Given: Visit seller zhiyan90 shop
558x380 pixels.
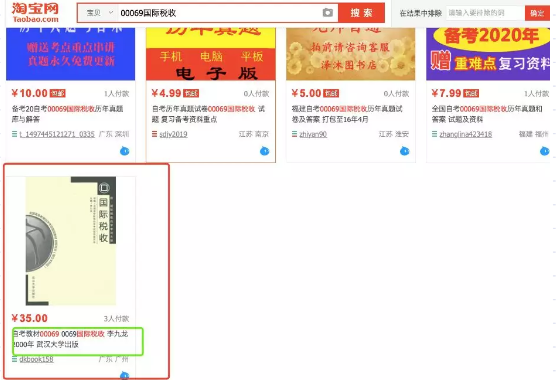Looking at the screenshot, I should pyautogui.click(x=313, y=134).
